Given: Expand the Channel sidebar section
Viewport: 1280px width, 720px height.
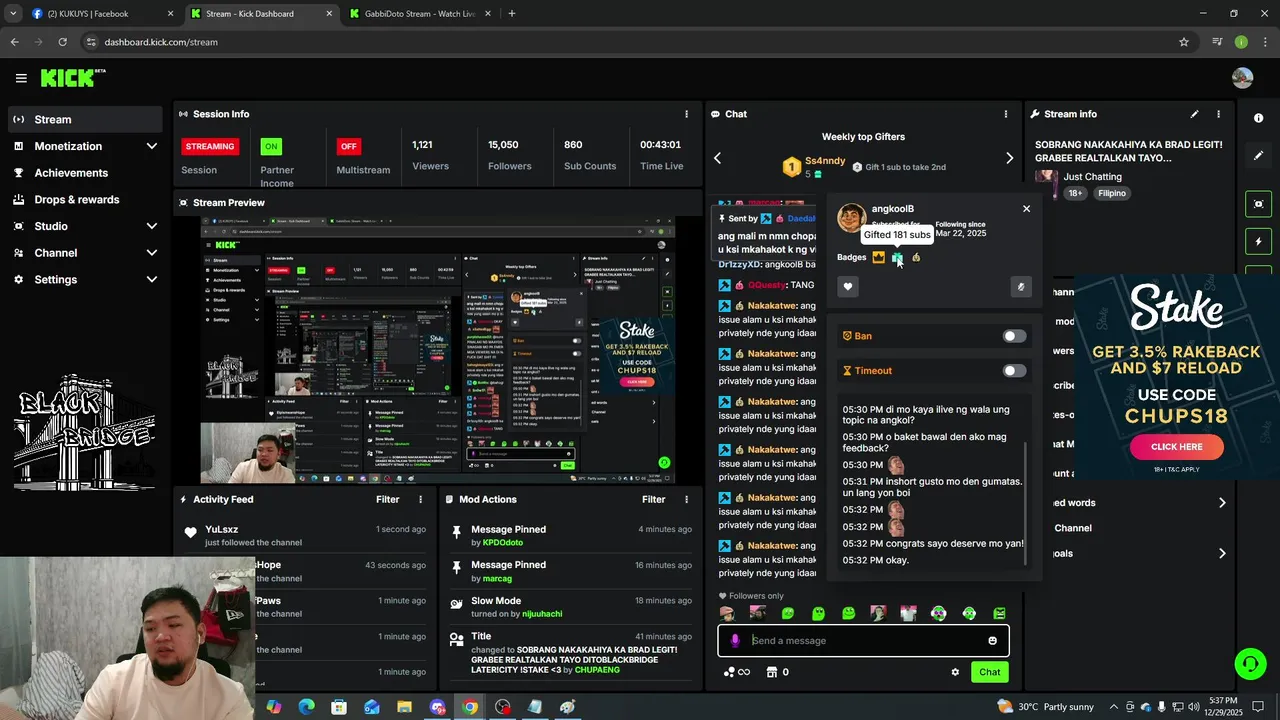Looking at the screenshot, I should click(152, 253).
